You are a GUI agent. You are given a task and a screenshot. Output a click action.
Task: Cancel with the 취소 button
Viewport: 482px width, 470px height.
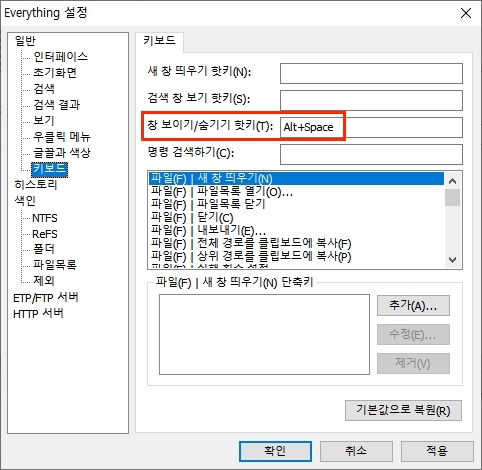click(x=356, y=451)
